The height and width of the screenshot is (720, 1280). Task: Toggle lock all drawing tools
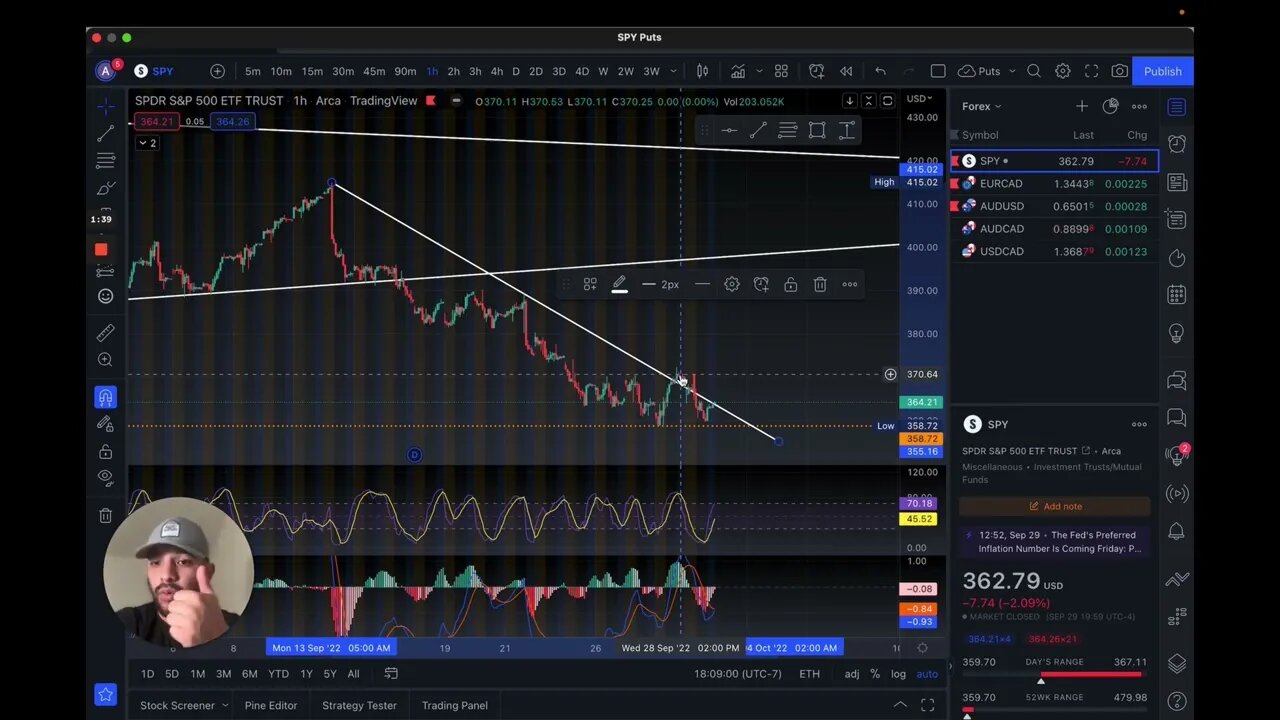[x=105, y=451]
